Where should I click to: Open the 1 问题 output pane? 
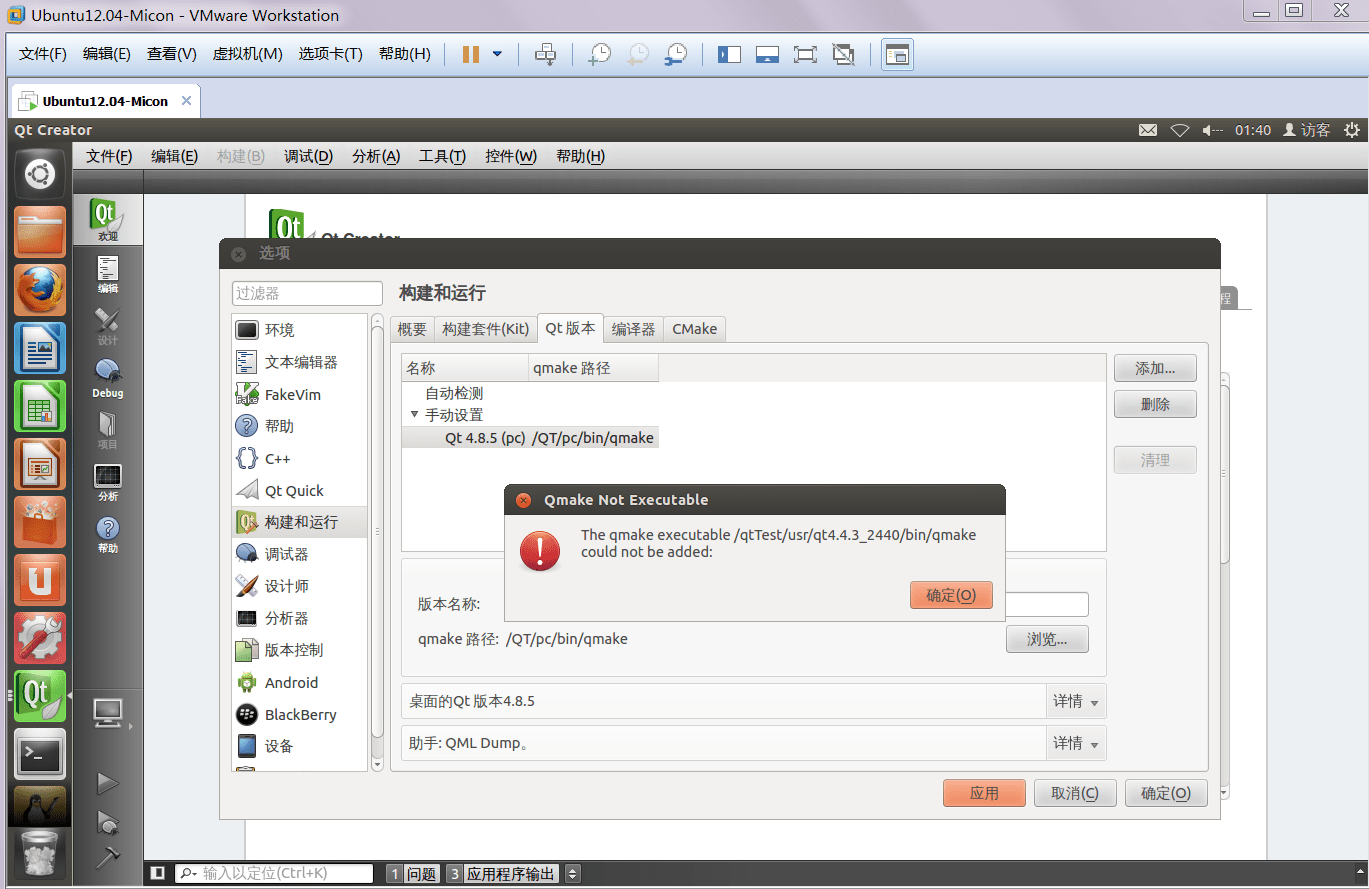[x=413, y=873]
